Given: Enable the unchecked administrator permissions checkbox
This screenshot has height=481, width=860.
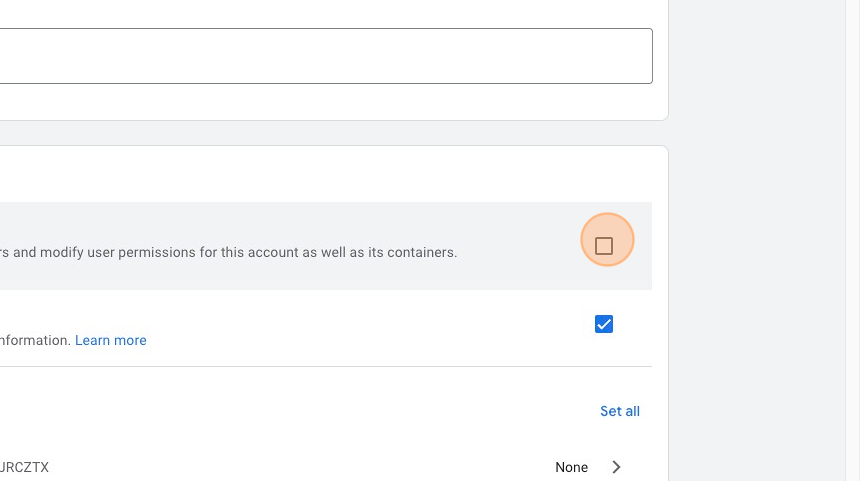Looking at the screenshot, I should point(604,246).
